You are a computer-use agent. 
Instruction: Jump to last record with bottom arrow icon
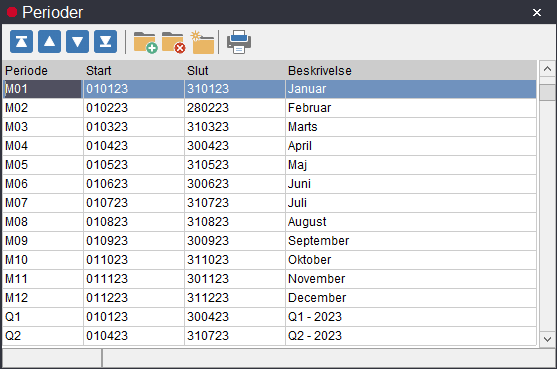coord(106,42)
